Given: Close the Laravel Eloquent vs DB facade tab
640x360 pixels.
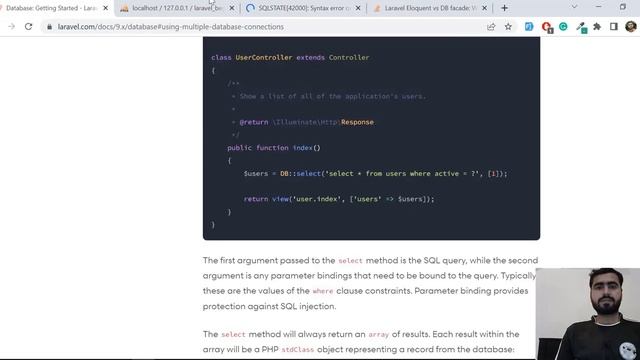Looking at the screenshot, I should [484, 8].
